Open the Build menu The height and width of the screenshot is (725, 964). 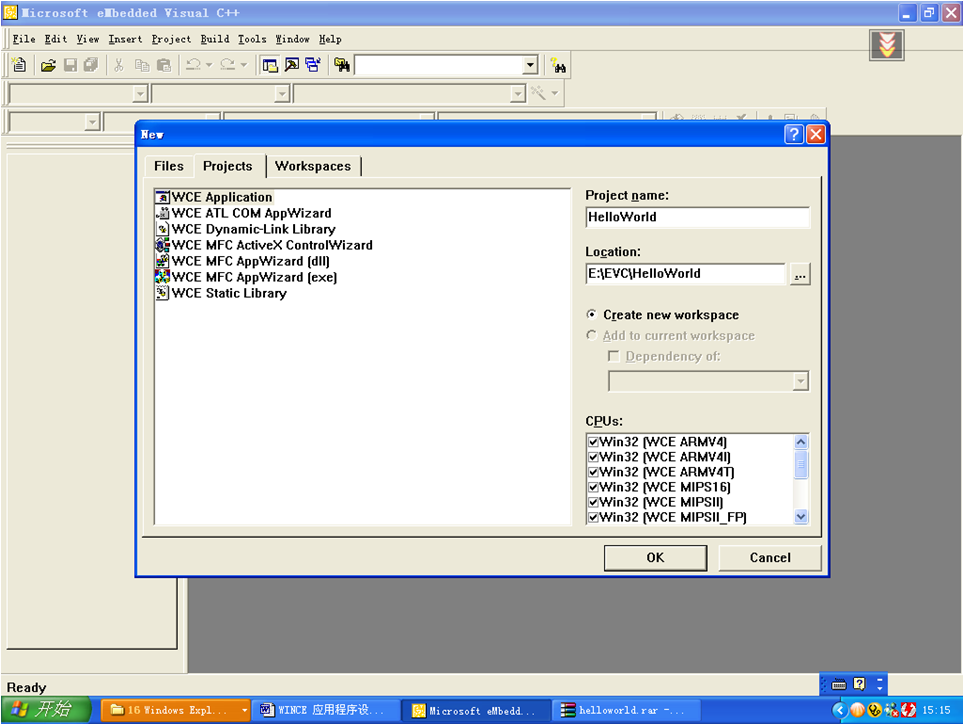click(214, 39)
